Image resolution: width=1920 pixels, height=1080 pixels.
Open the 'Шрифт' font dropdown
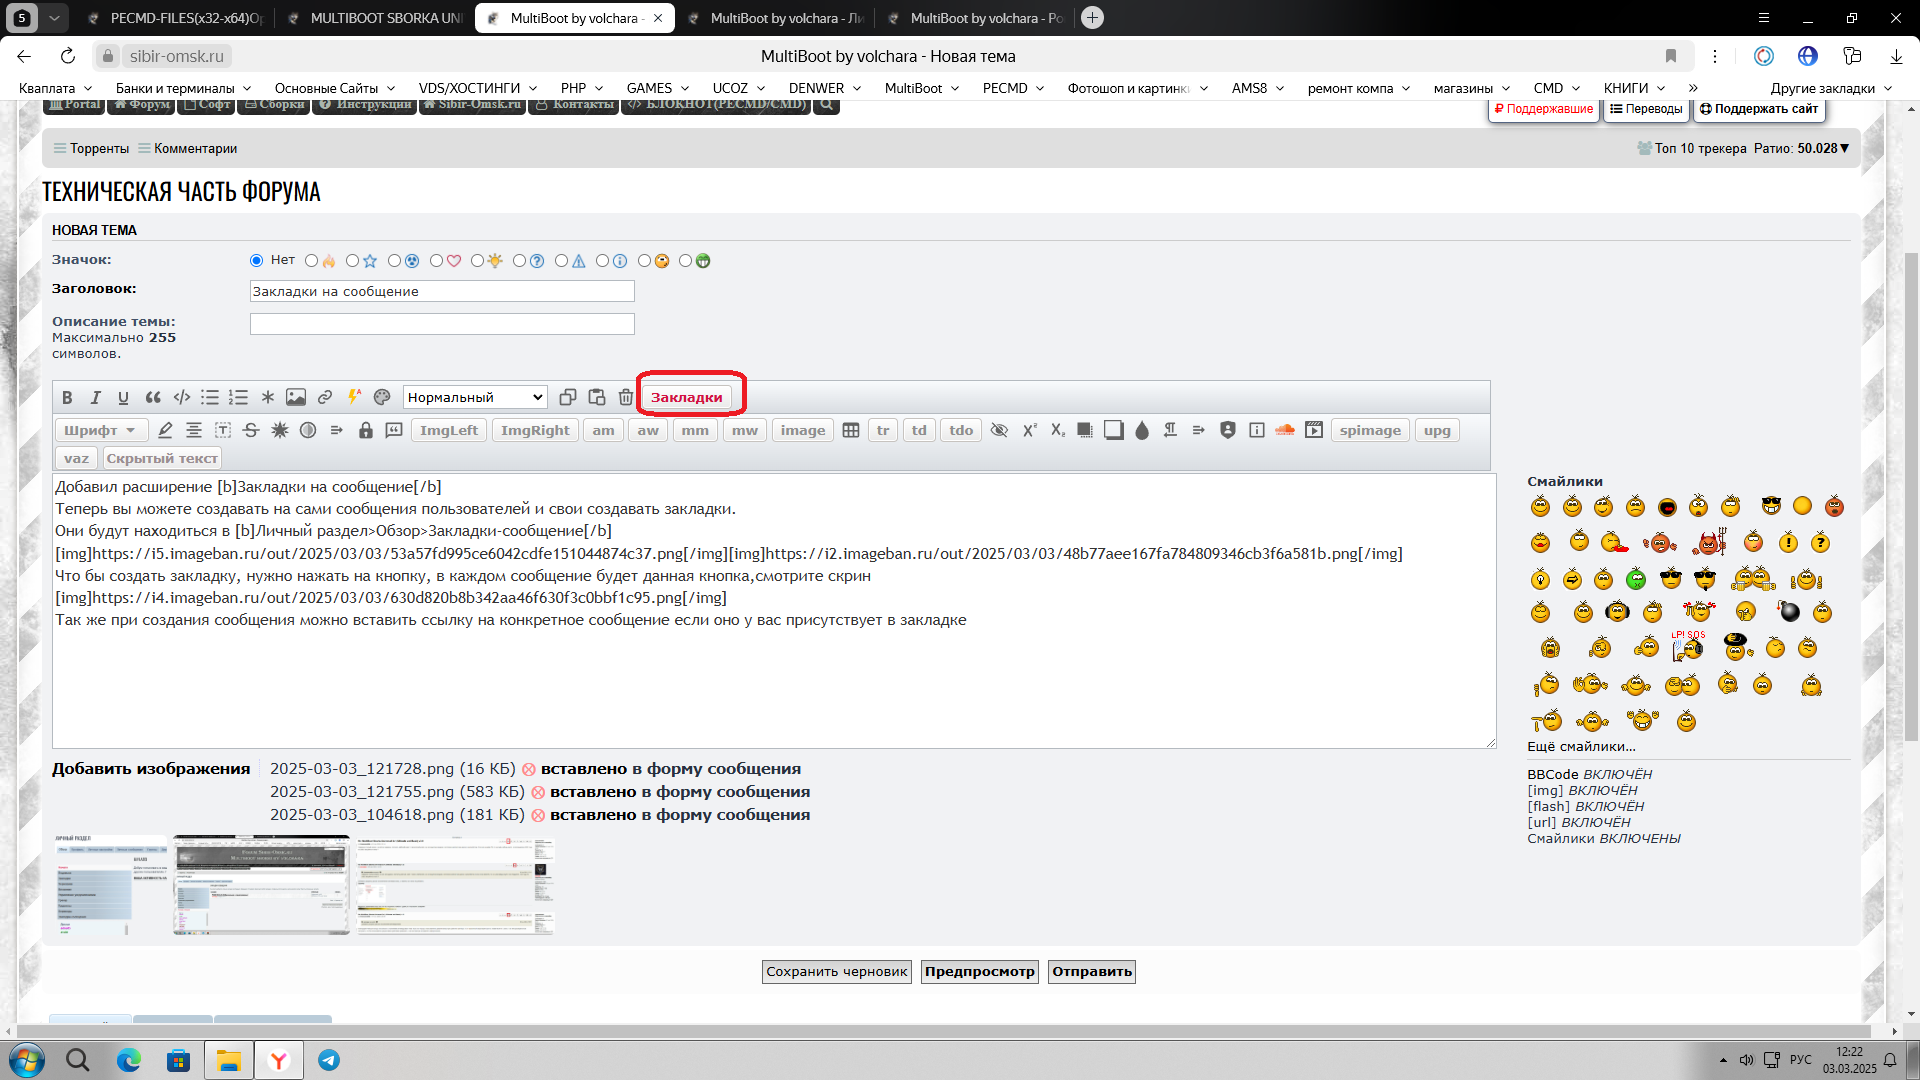[x=100, y=430]
